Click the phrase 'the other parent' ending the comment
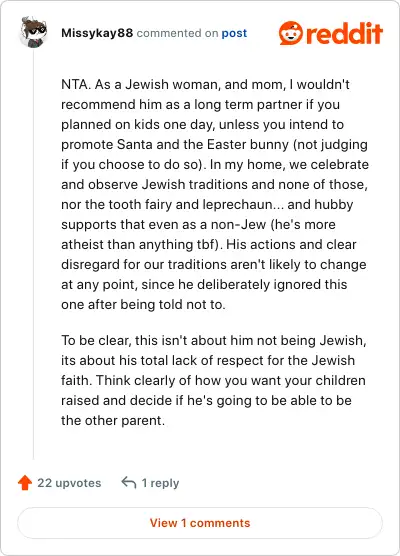 [x=112, y=421]
